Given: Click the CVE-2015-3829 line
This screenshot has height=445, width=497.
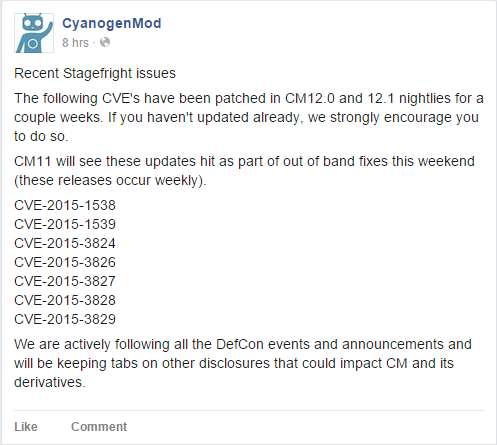Looking at the screenshot, I should (x=65, y=319).
